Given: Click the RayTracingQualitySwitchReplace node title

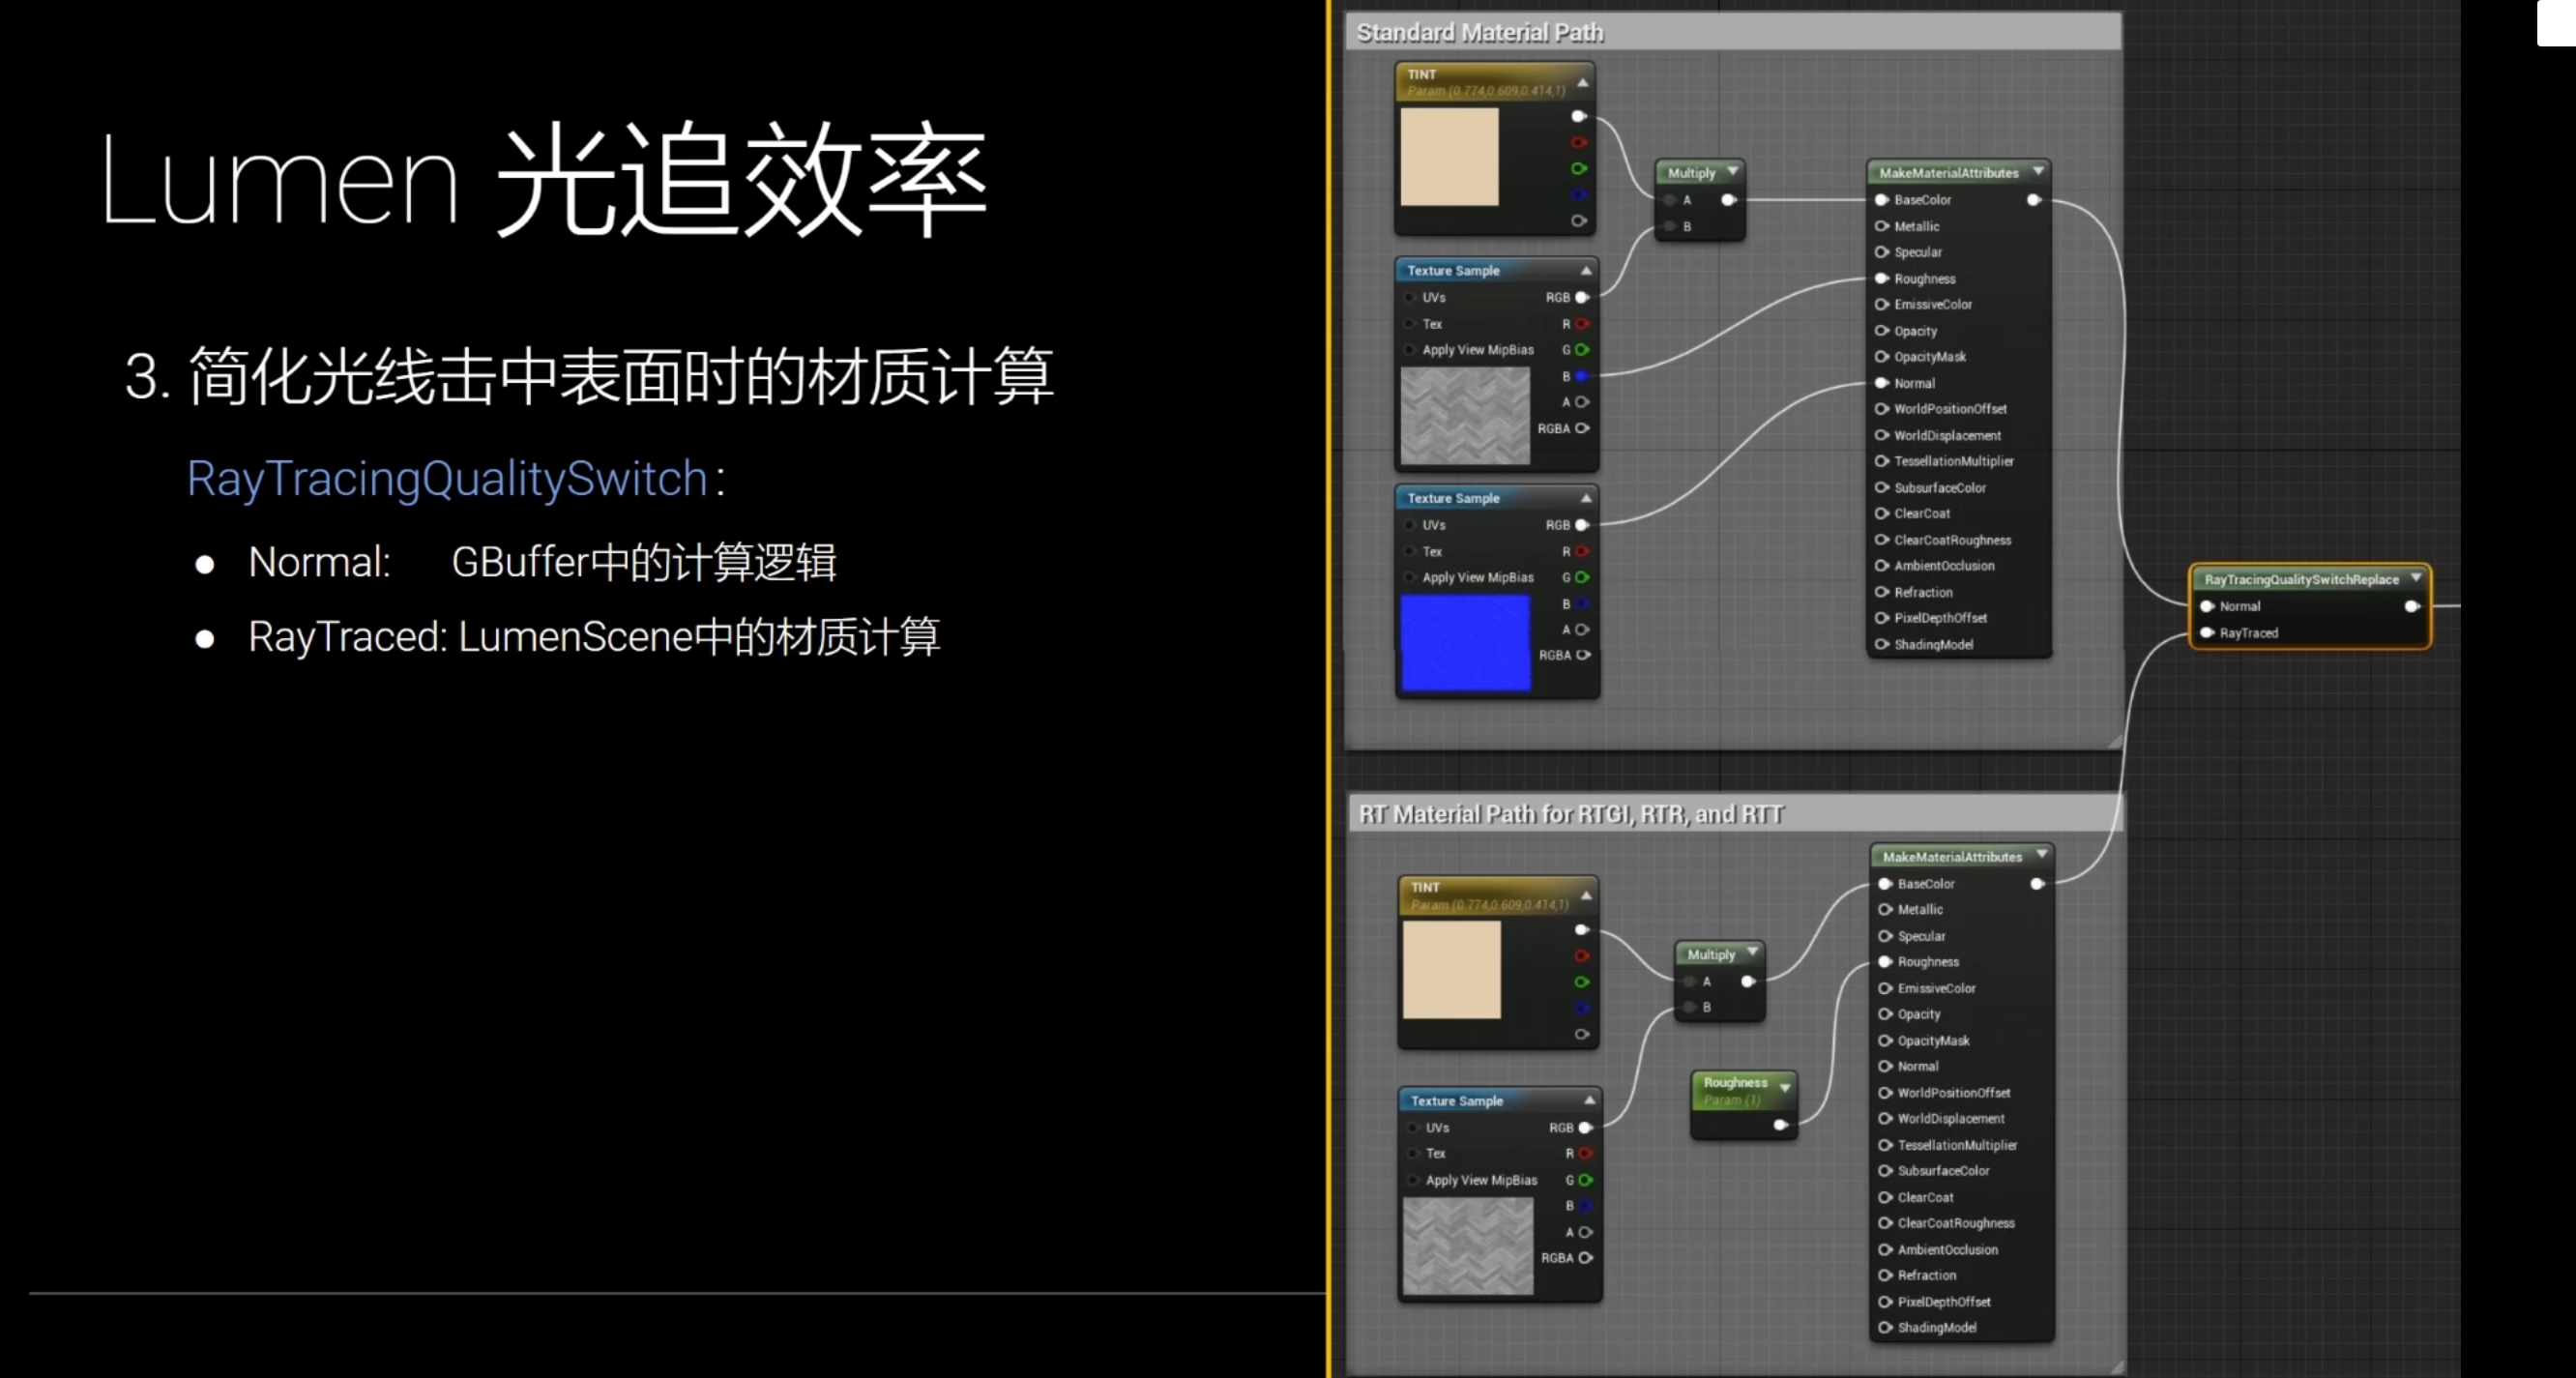Looking at the screenshot, I should 2300,579.
